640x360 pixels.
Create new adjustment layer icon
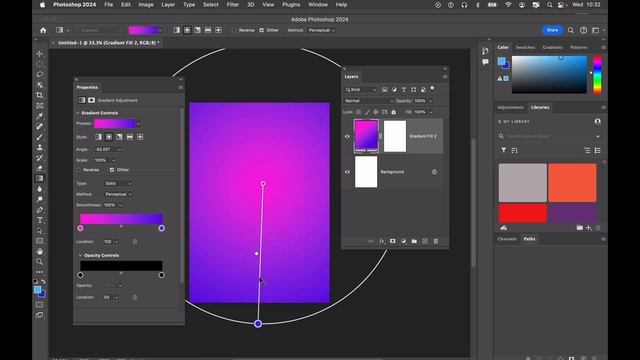coord(404,241)
